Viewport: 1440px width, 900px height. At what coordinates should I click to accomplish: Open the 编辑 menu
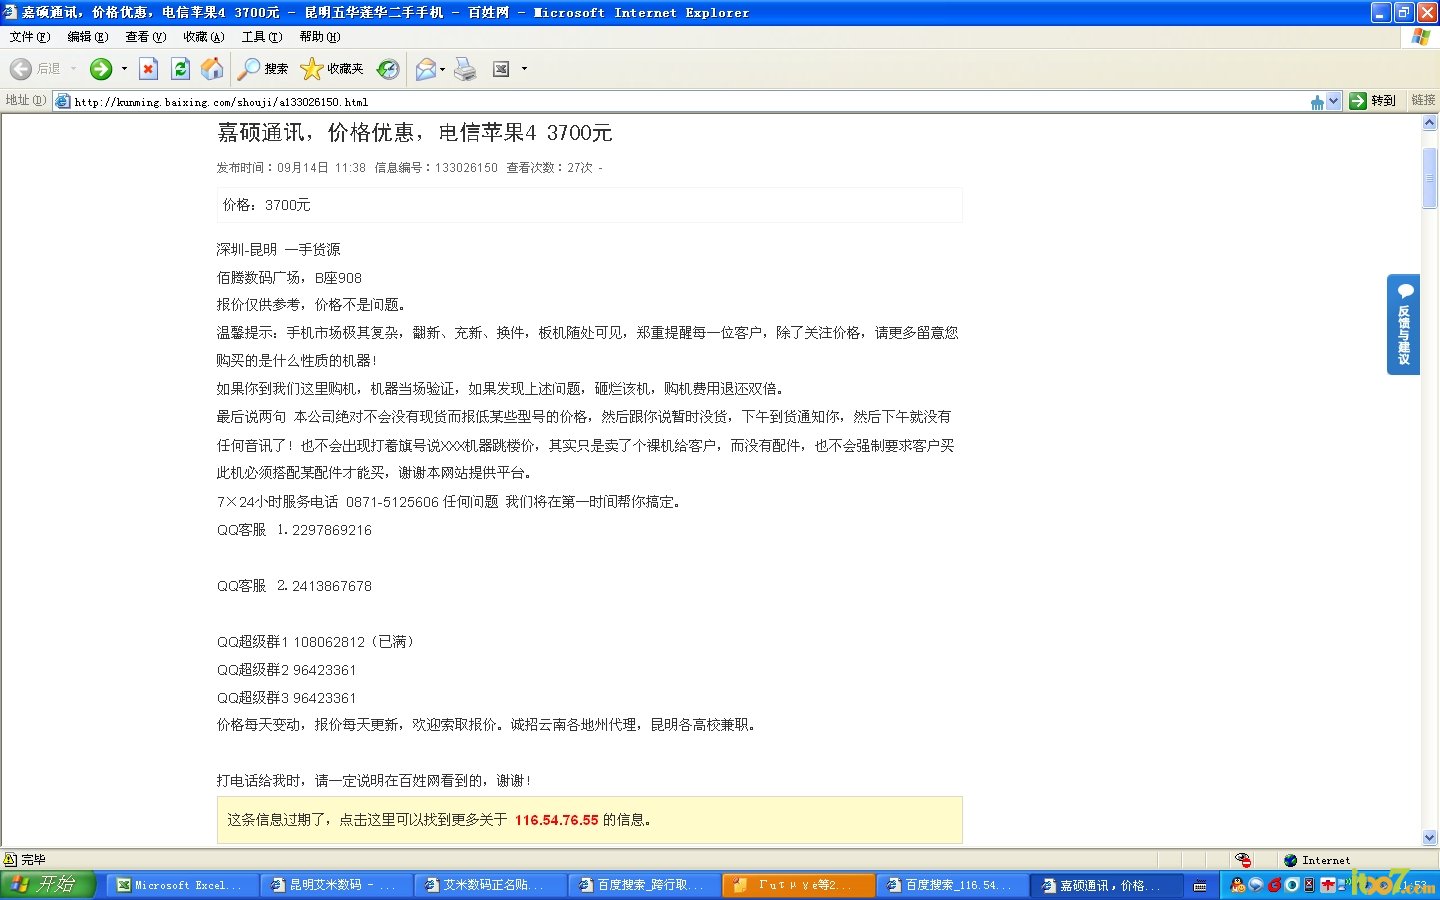[x=87, y=37]
